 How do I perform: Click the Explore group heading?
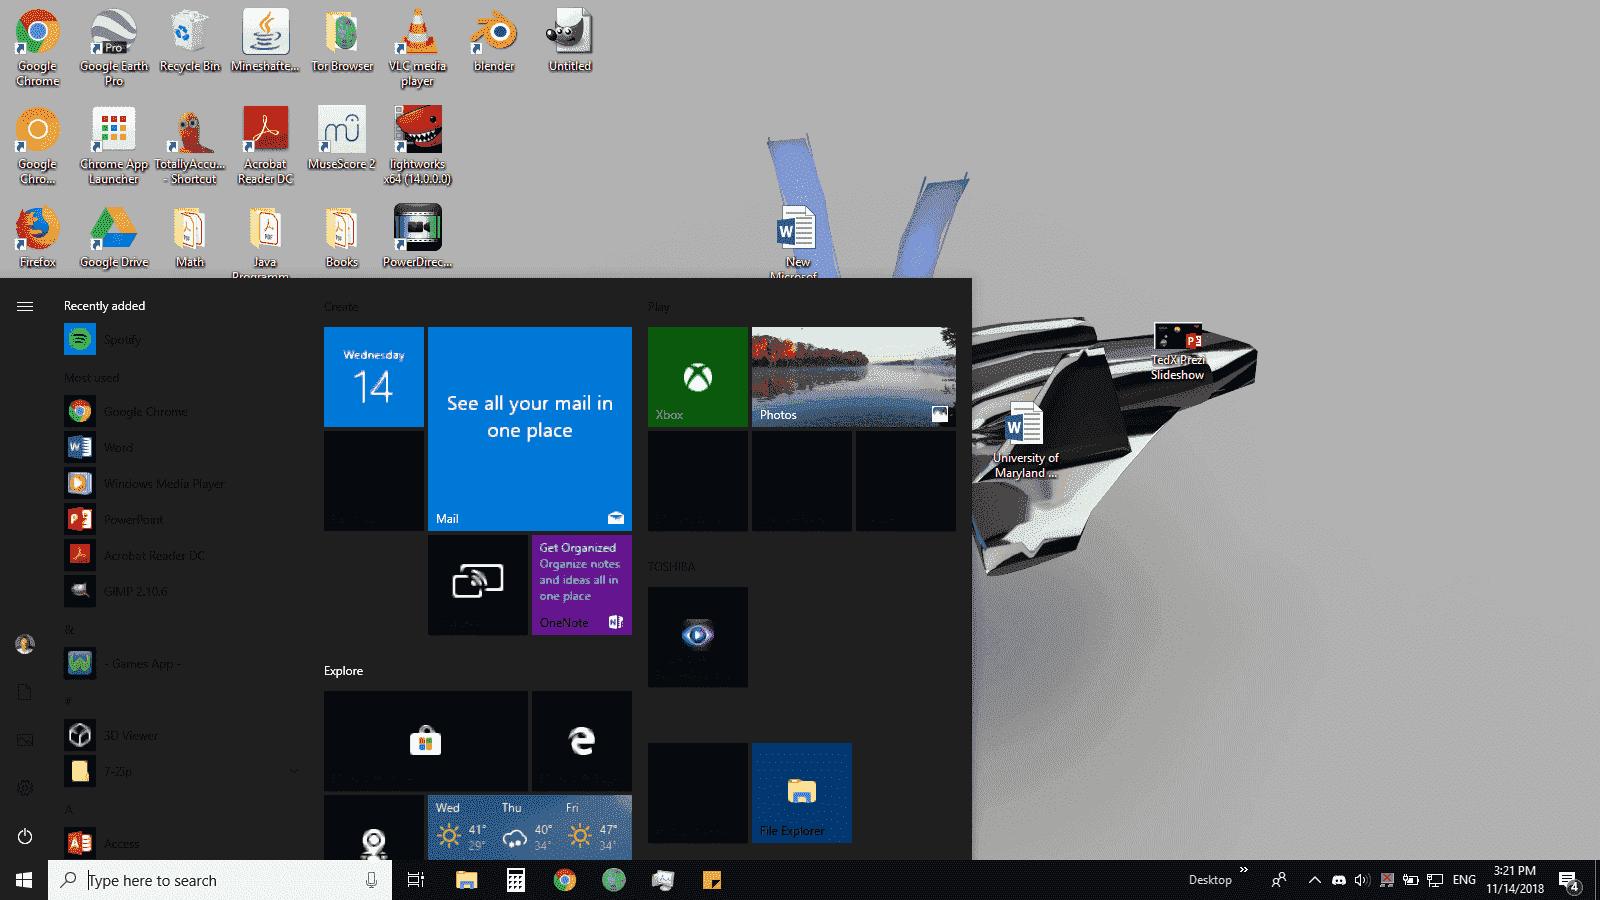pyautogui.click(x=344, y=671)
